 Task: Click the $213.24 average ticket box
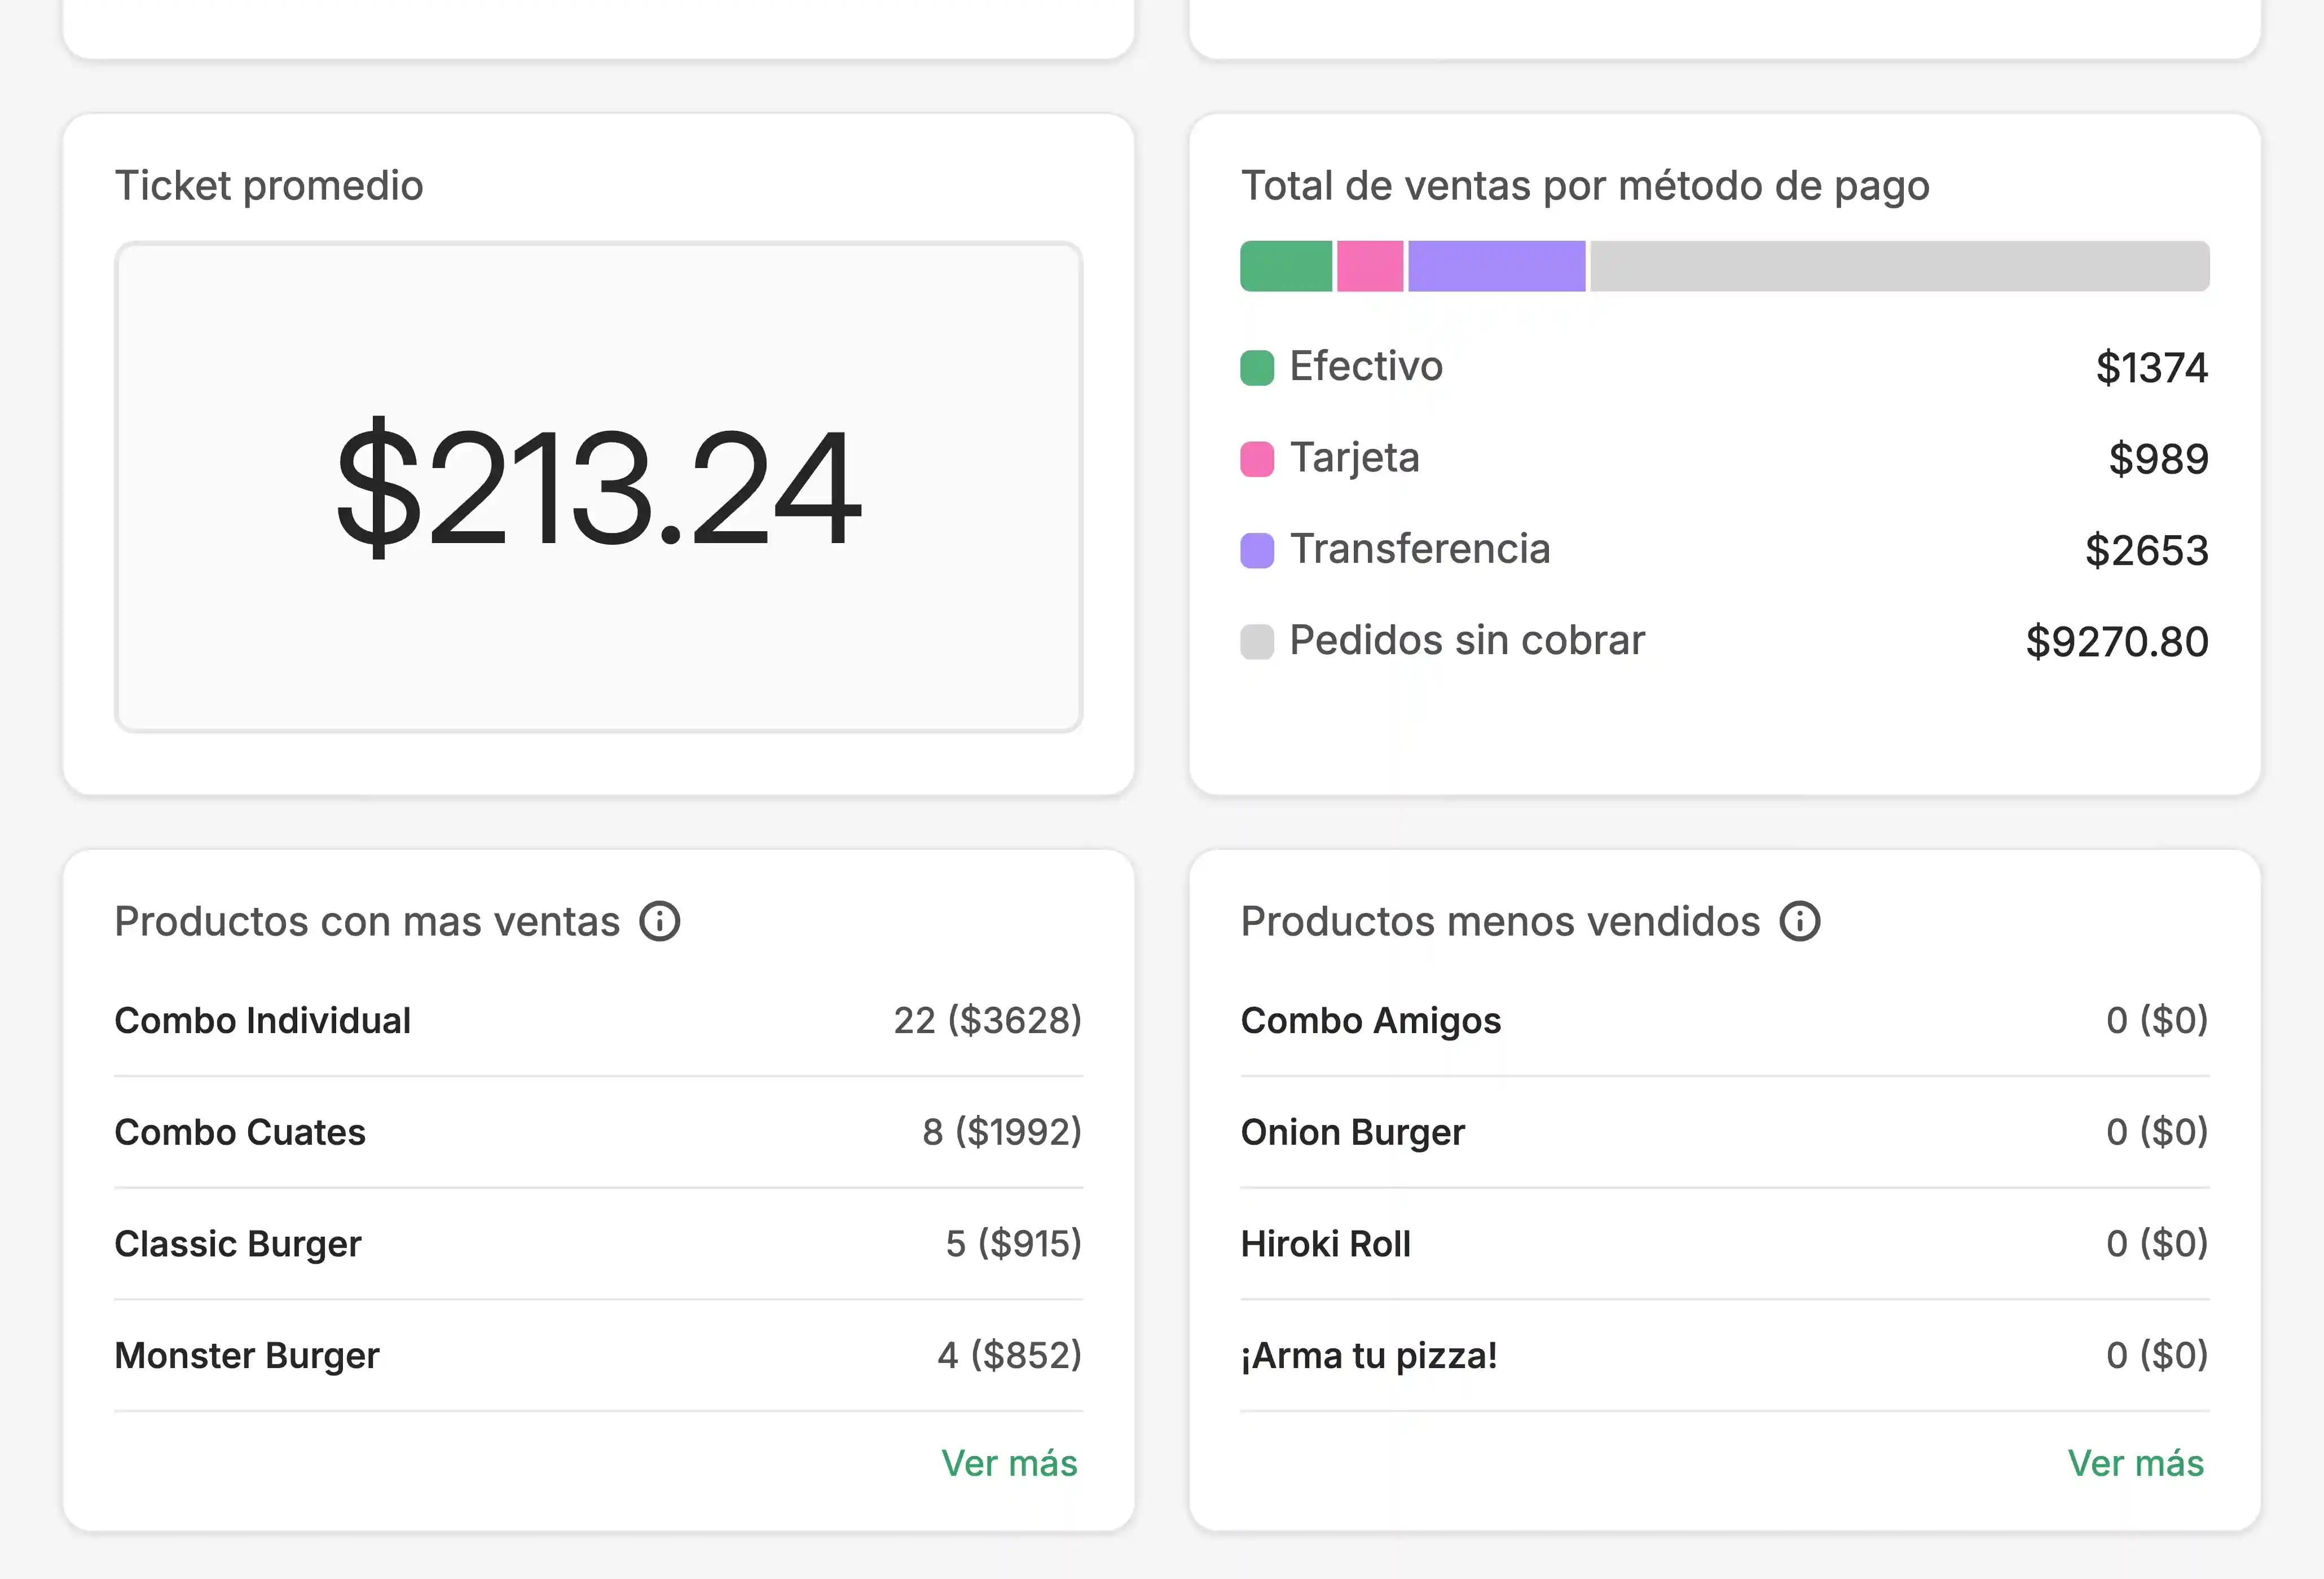pyautogui.click(x=598, y=487)
